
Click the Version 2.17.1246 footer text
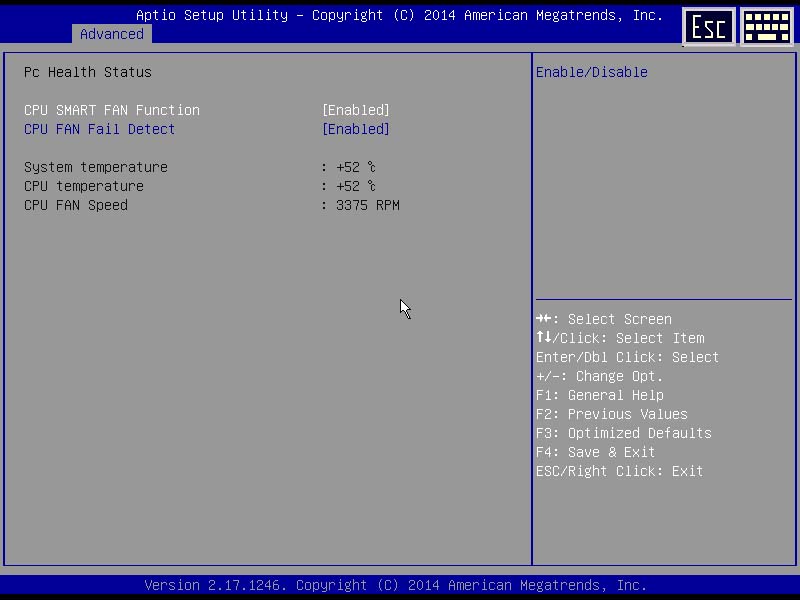[x=395, y=585]
